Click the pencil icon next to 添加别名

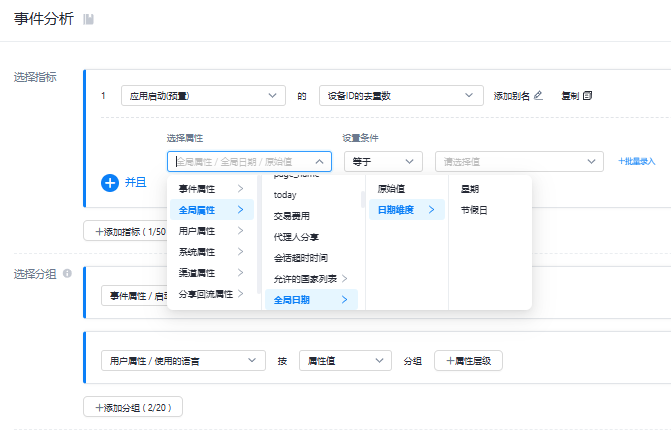[538, 95]
